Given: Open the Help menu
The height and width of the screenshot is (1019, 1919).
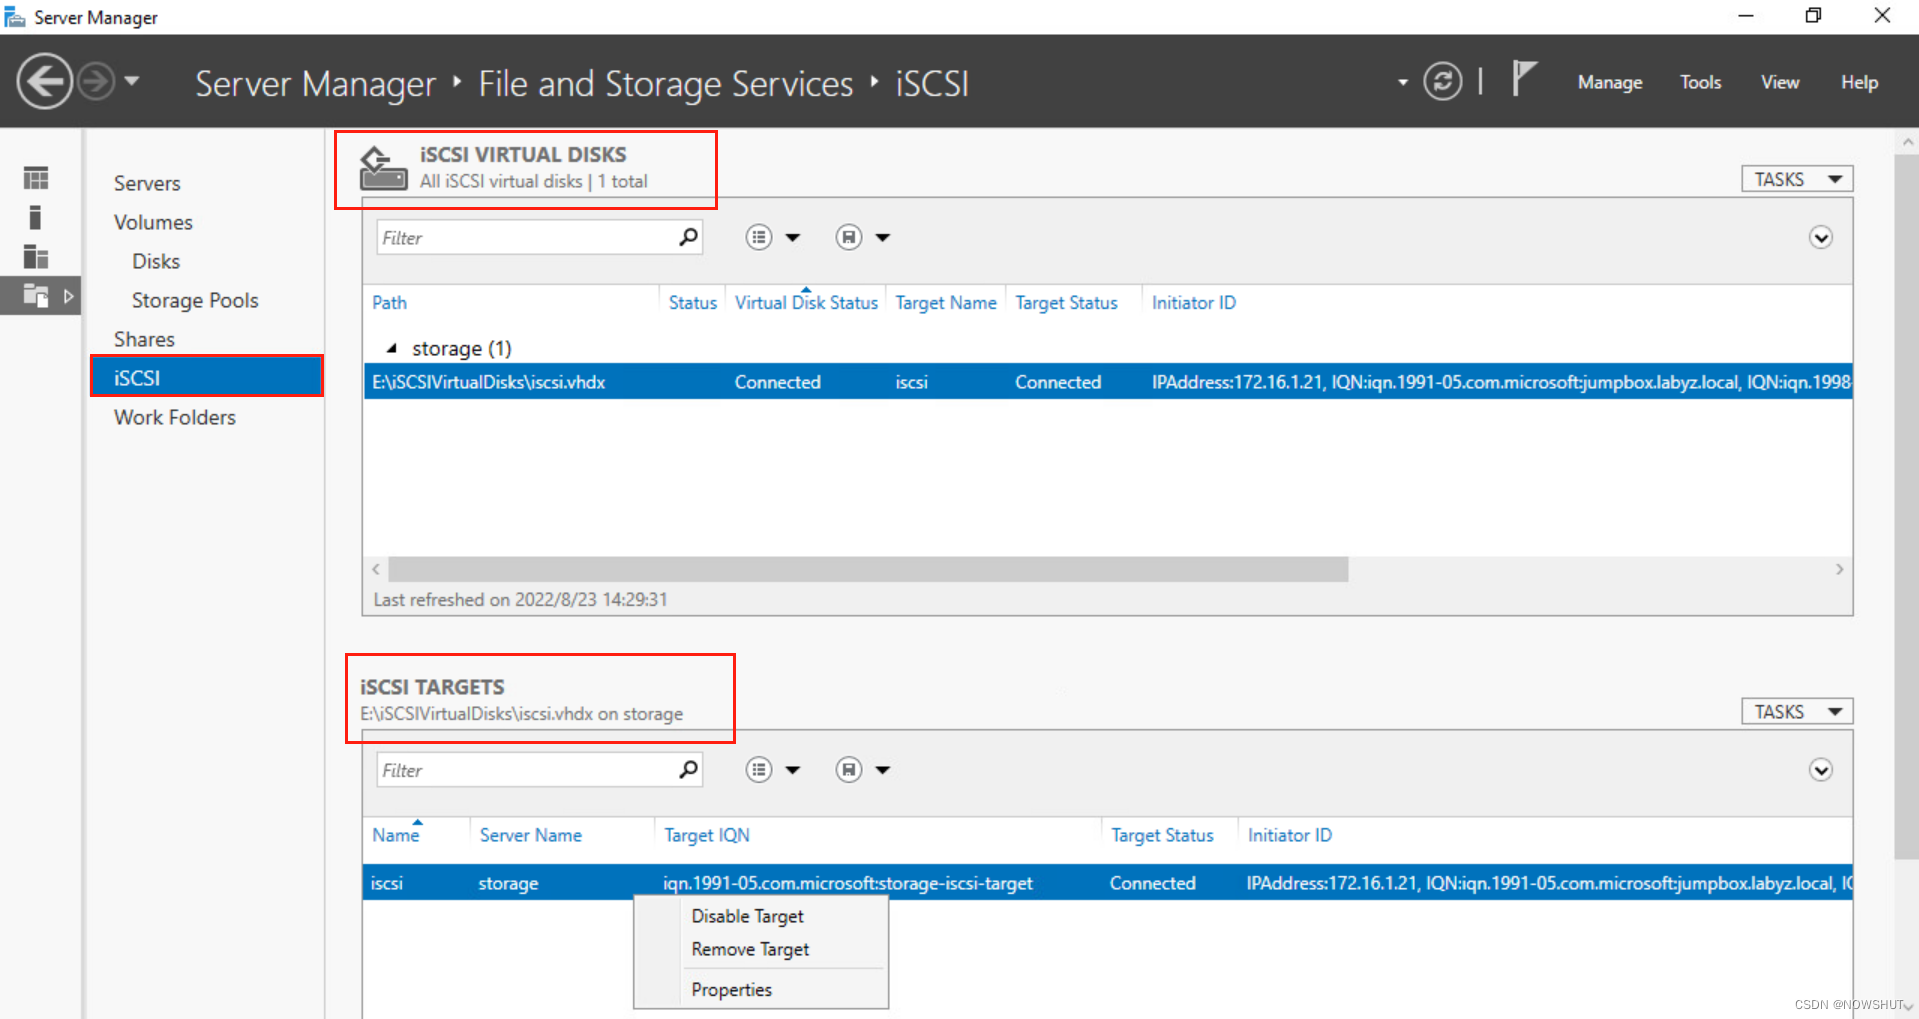Looking at the screenshot, I should (1859, 82).
